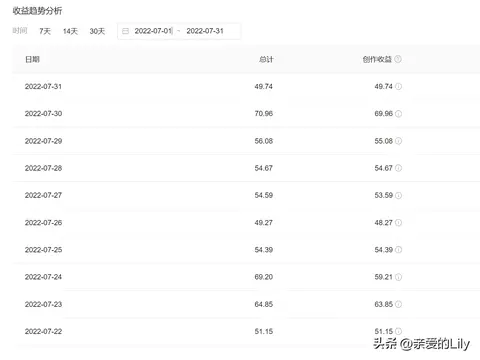Viewport: 480px width, 360px height.
Task: Click the calendar icon in date range picker
Action: tap(125, 31)
